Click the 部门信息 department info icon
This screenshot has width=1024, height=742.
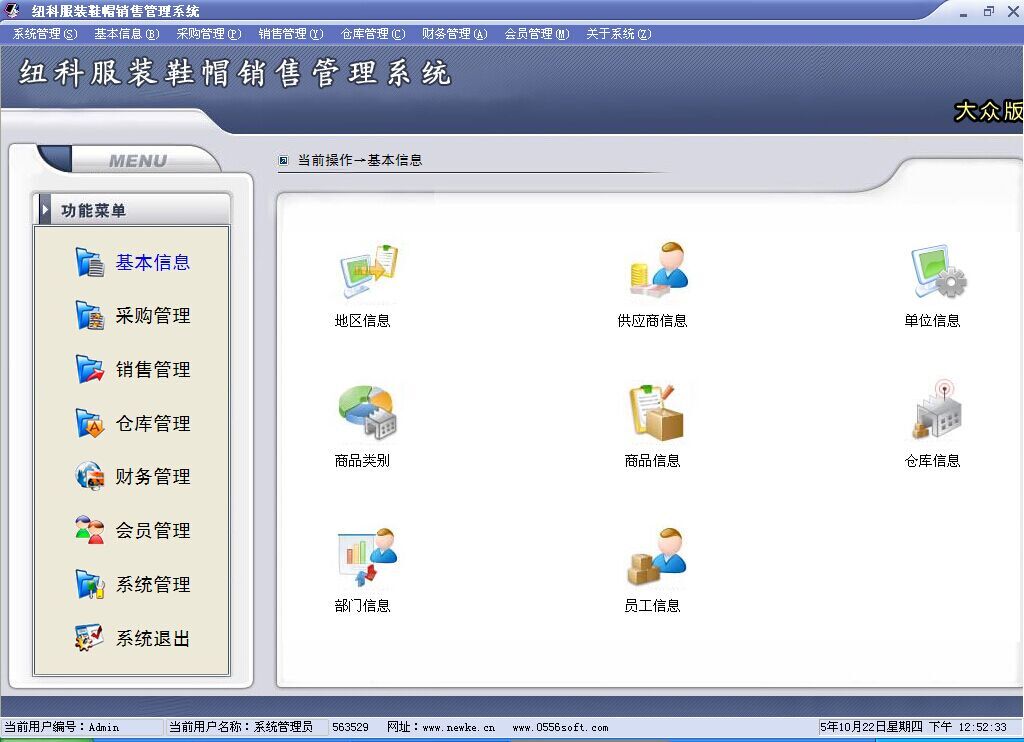366,557
